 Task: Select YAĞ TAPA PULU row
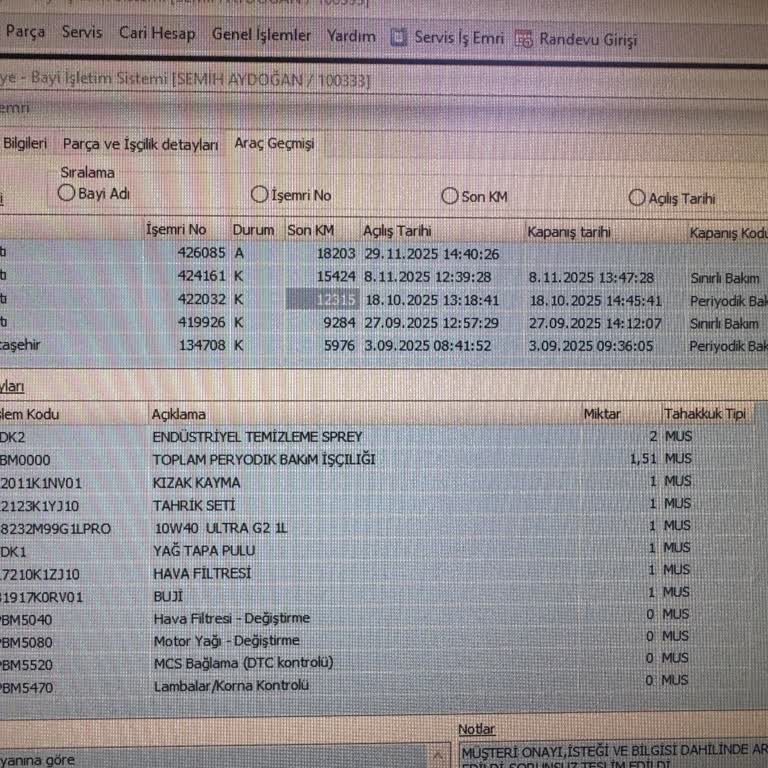click(x=377, y=551)
